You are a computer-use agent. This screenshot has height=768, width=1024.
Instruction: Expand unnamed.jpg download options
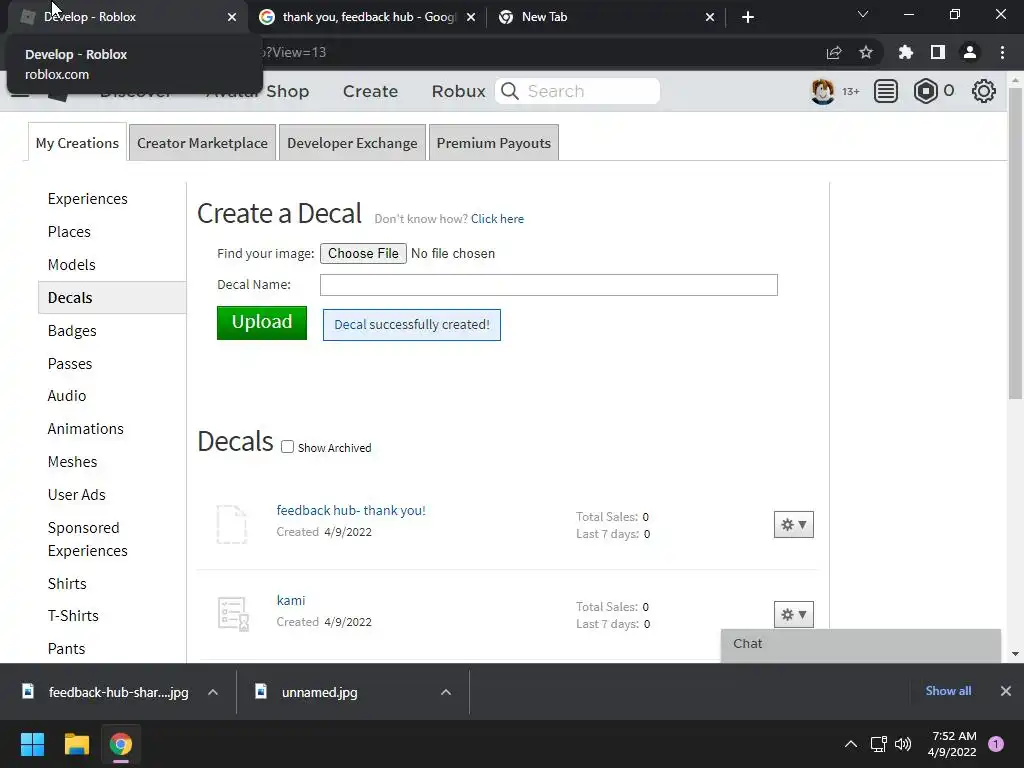[446, 692]
